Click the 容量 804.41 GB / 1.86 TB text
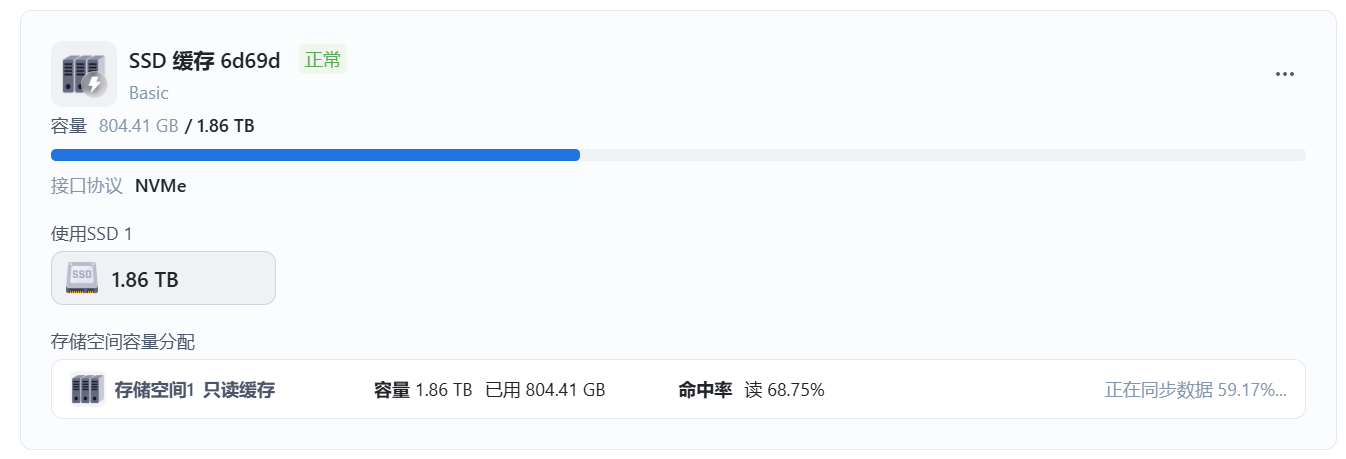This screenshot has height=459, width=1346. pos(152,126)
